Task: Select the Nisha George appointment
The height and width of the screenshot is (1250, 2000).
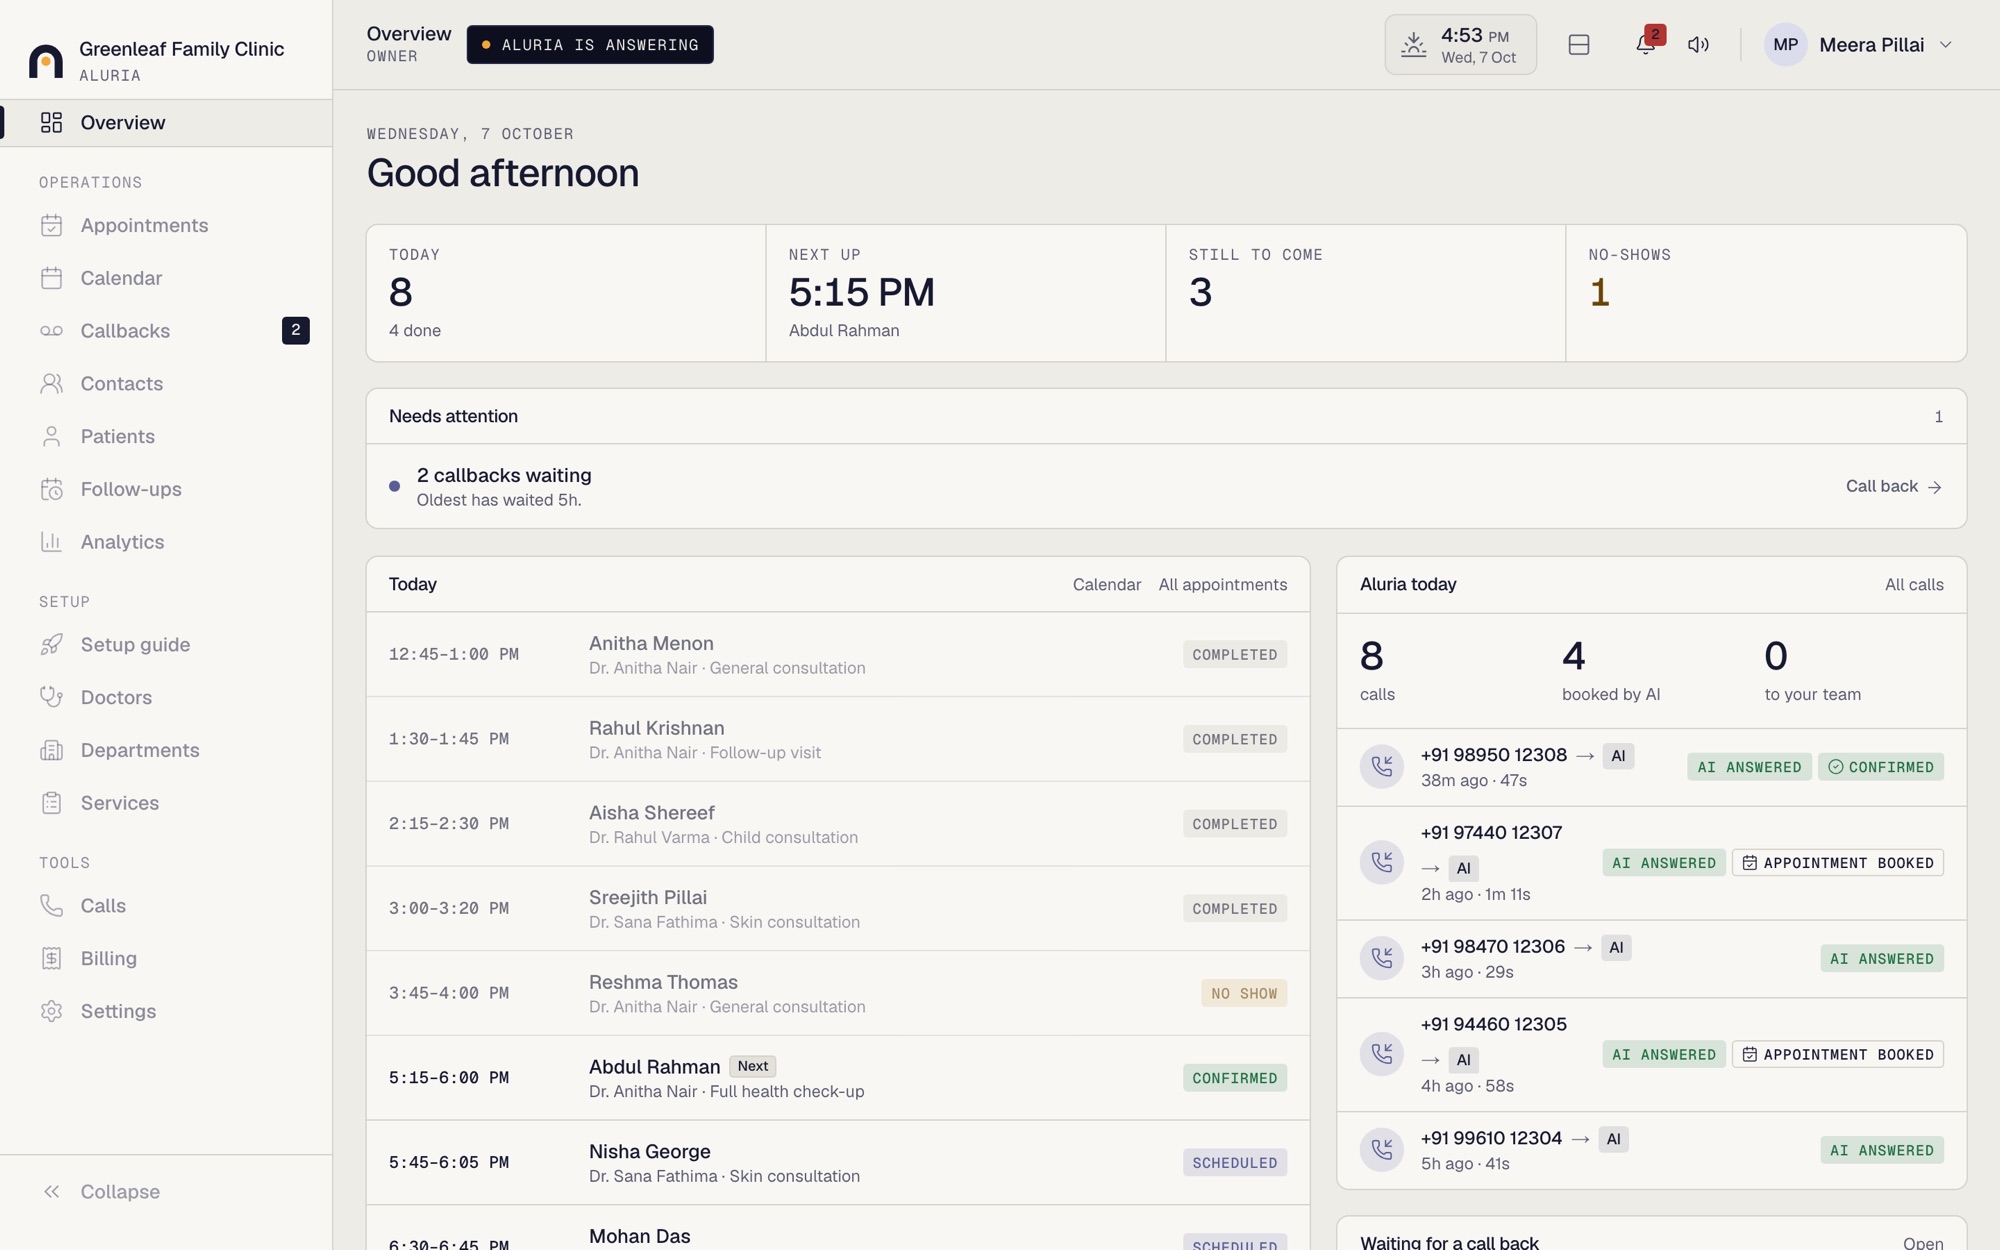Action: (838, 1163)
